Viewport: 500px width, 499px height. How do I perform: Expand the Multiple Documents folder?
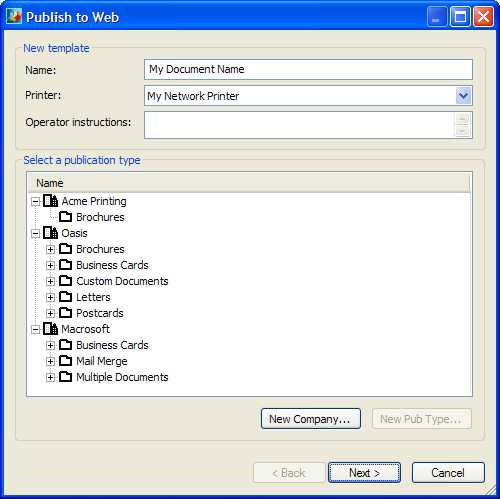(50, 378)
